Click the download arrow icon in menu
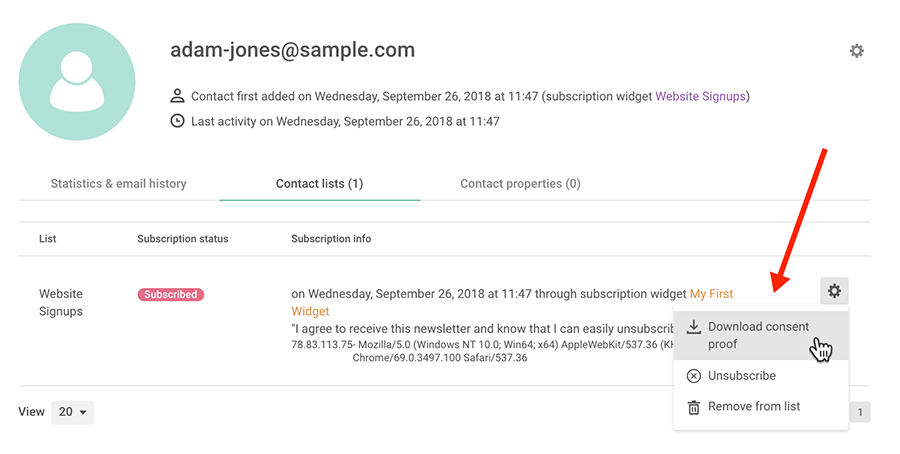900x454 pixels. tap(694, 327)
